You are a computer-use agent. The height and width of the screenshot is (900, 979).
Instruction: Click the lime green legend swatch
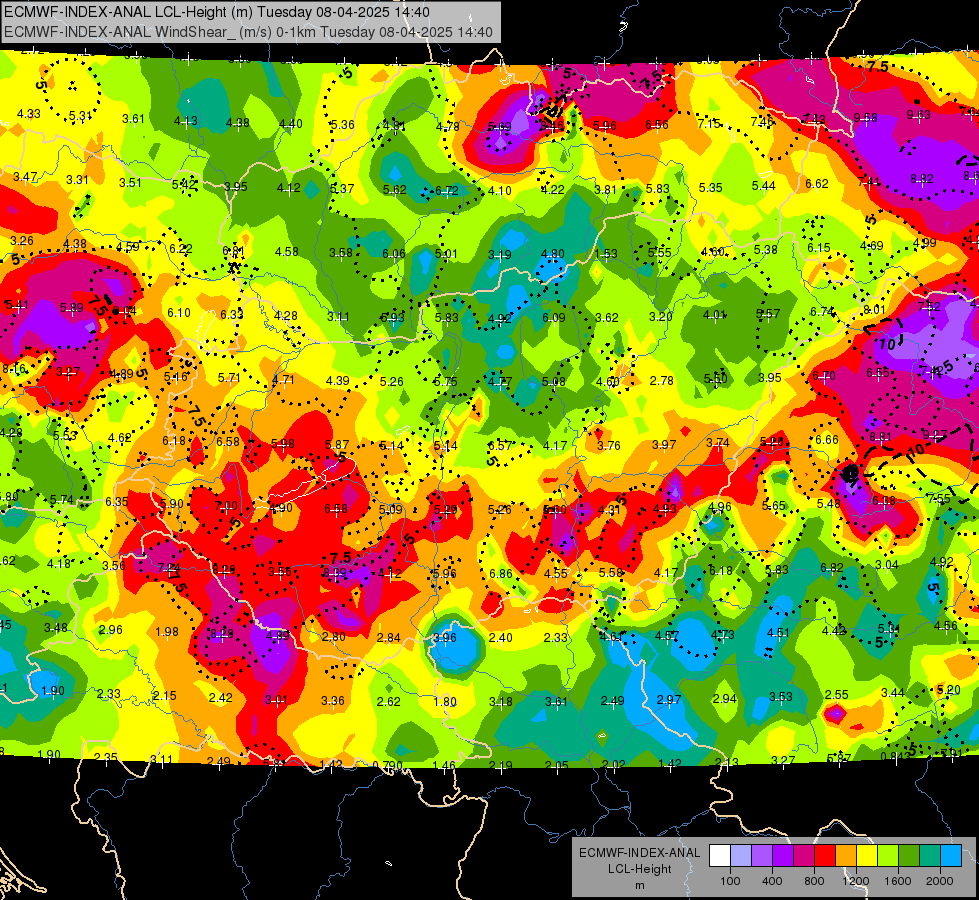click(x=888, y=856)
